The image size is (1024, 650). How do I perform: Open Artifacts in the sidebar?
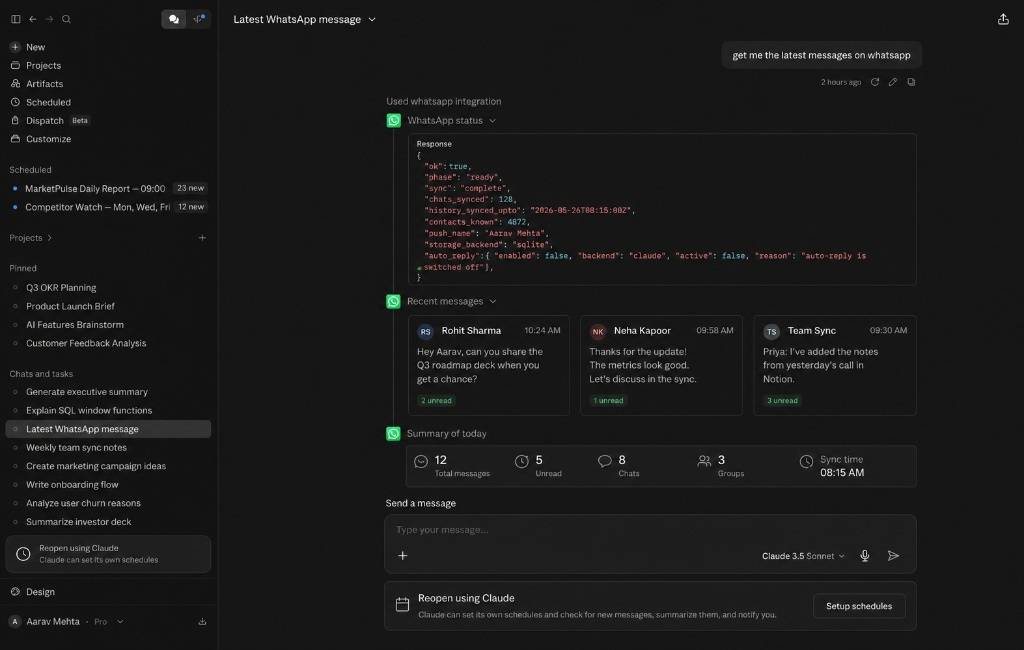pyautogui.click(x=37, y=84)
